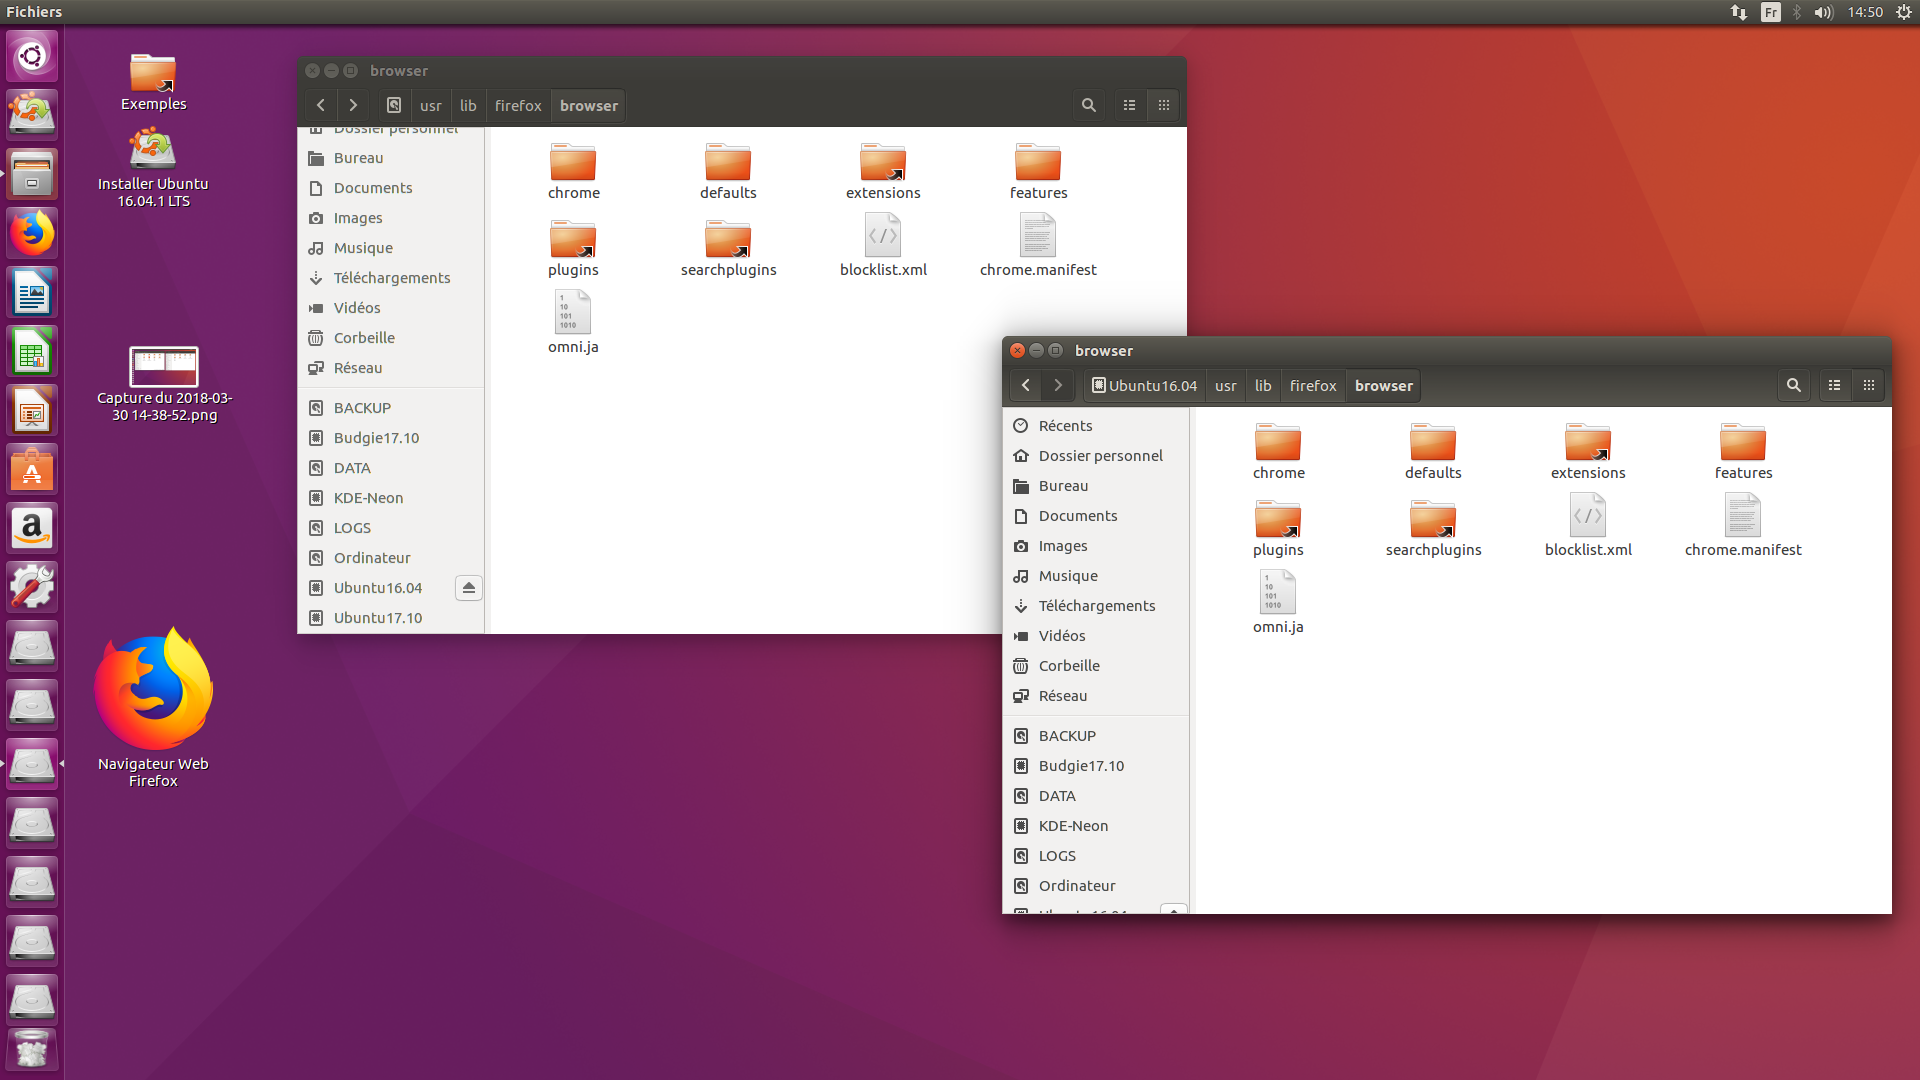Go forward in back file manager window
Screen dimensions: 1920x1080
click(353, 105)
